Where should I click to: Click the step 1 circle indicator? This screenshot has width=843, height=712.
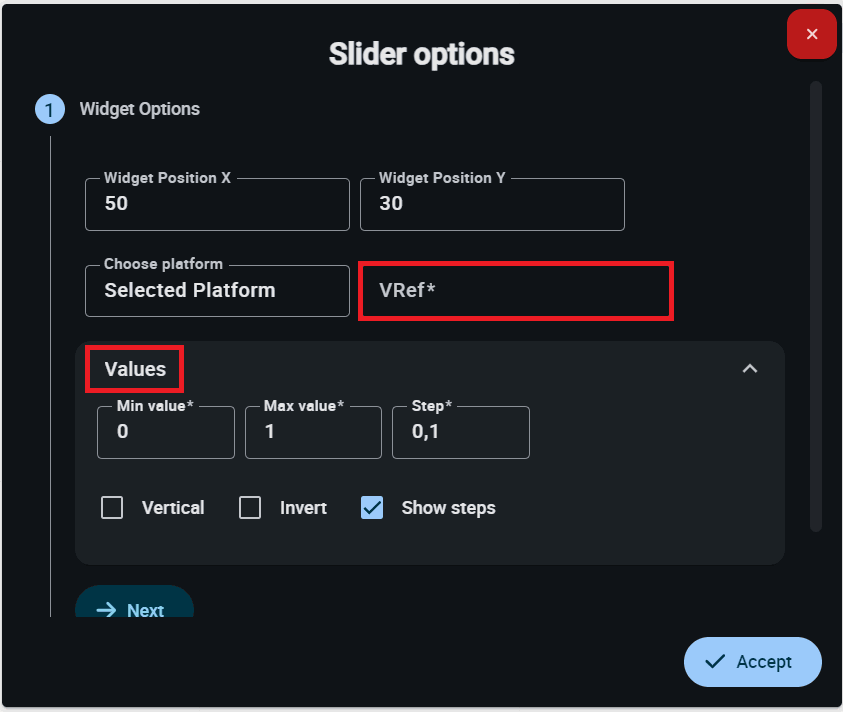50,109
